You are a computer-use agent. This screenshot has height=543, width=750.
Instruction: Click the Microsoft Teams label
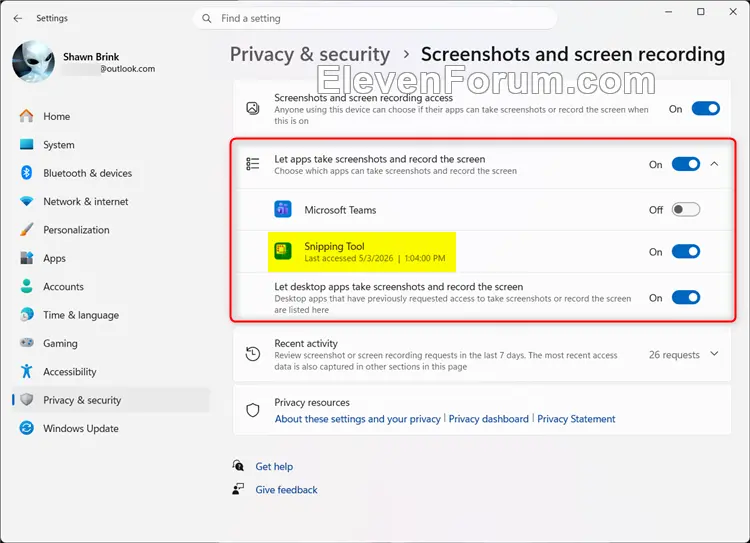tap(340, 210)
